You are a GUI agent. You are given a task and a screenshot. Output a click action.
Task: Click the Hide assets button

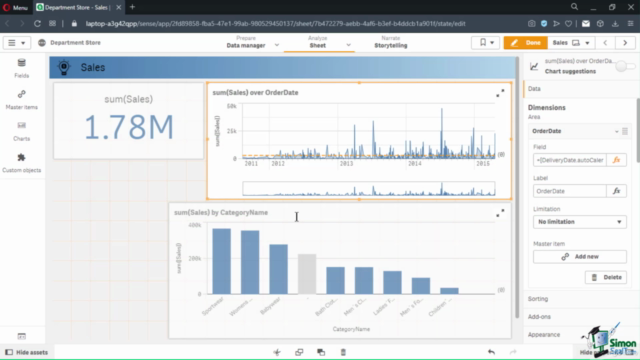pos(27,352)
